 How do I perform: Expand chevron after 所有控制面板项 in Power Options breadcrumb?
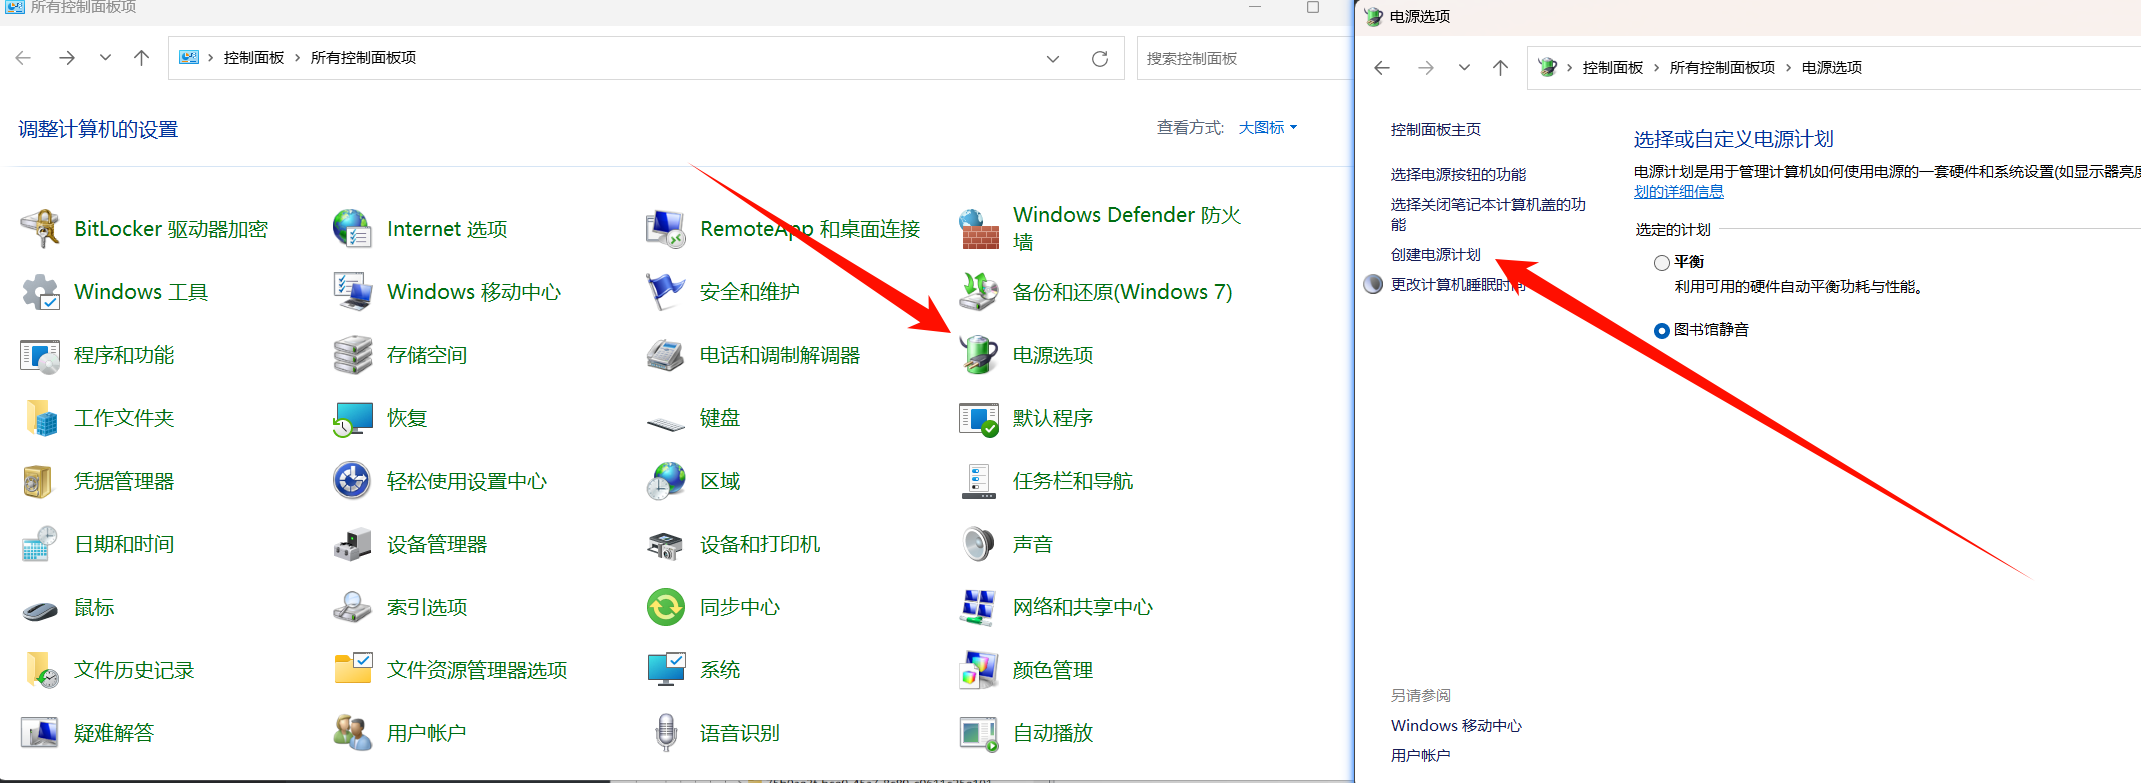[x=1788, y=68]
